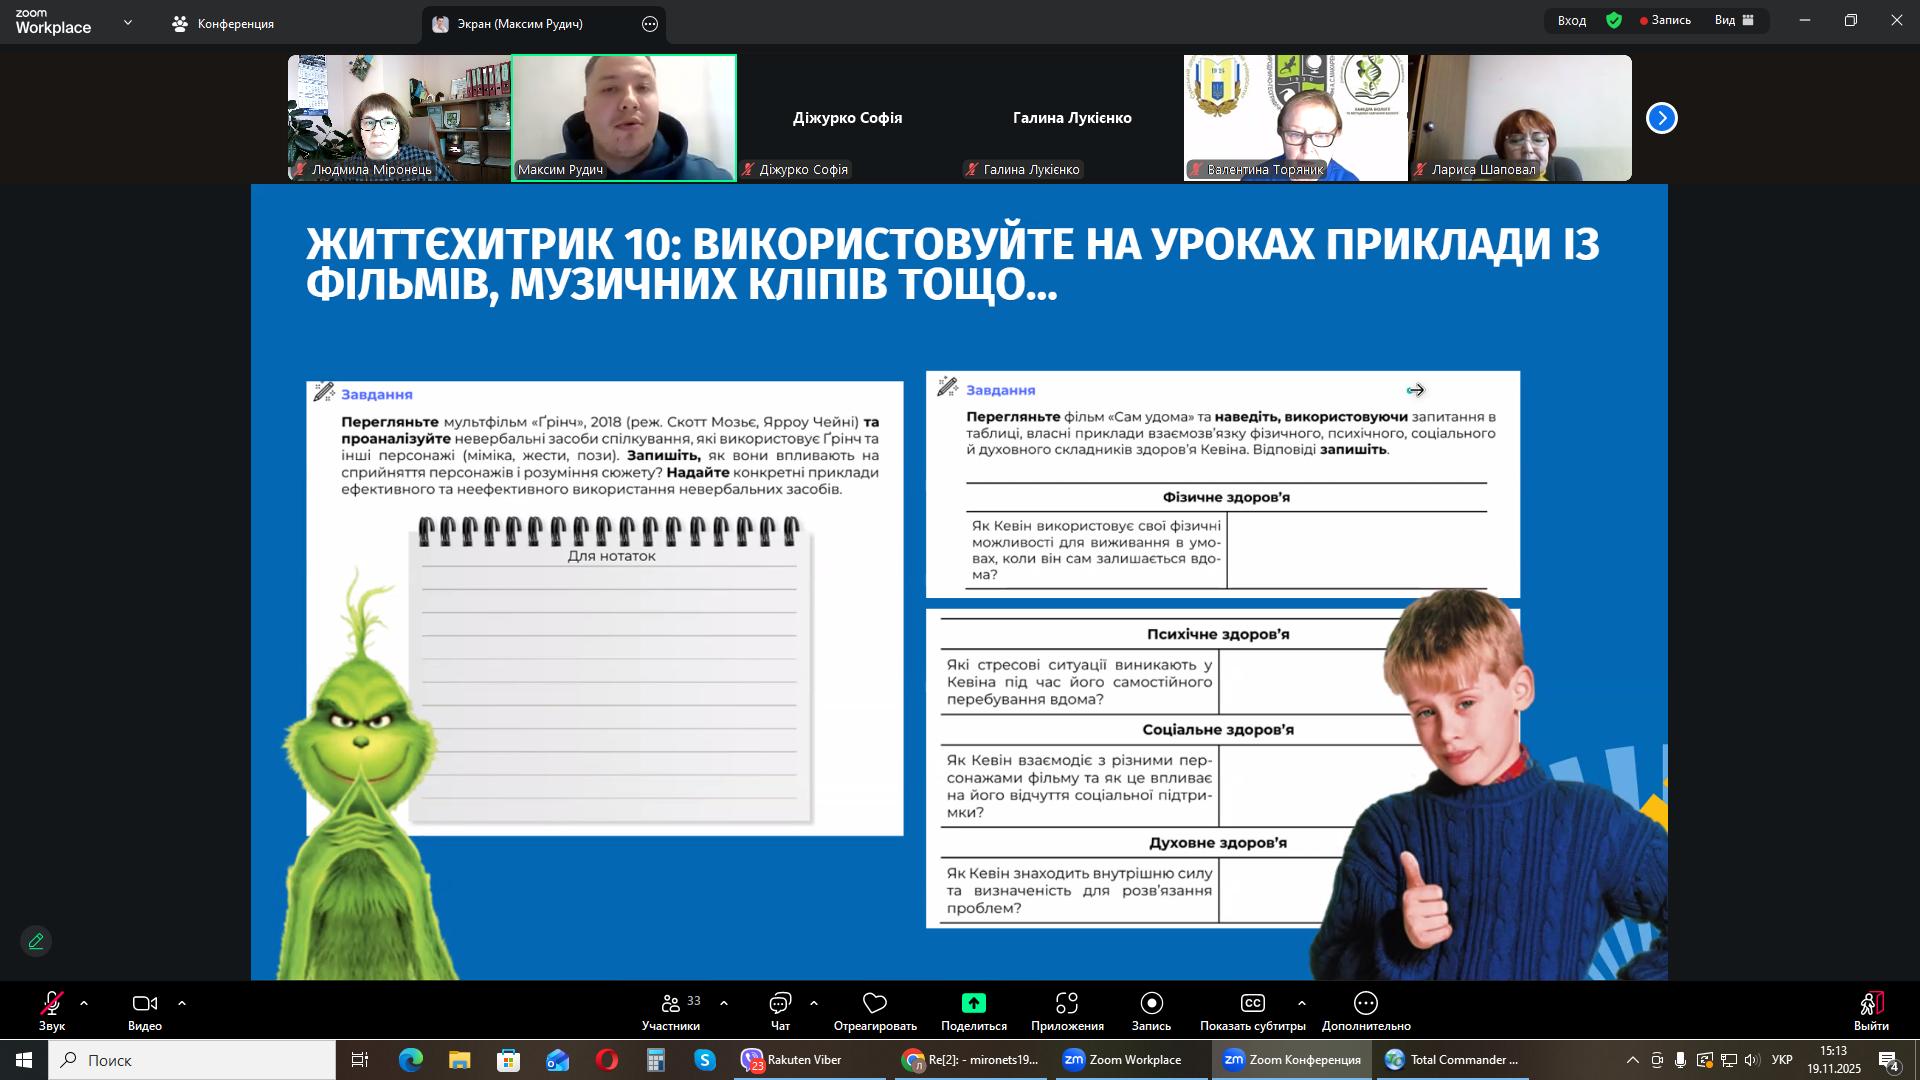
Task: Toggle microphone mute (Звук) button
Action: (52, 1003)
